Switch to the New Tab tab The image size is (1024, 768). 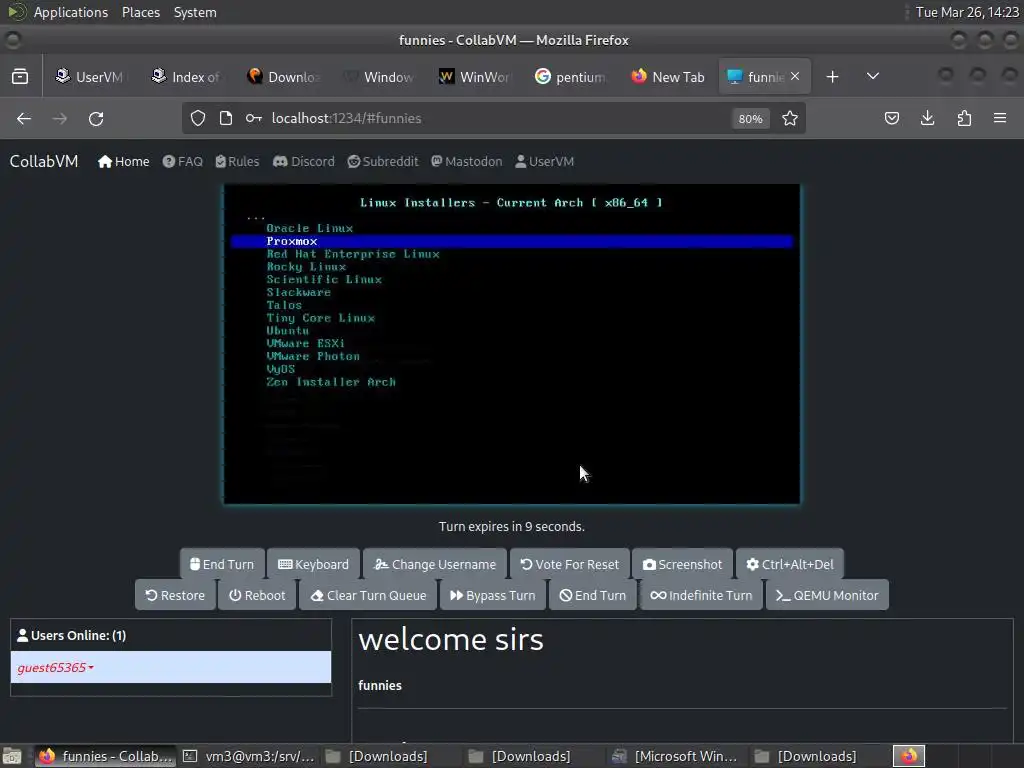click(667, 76)
